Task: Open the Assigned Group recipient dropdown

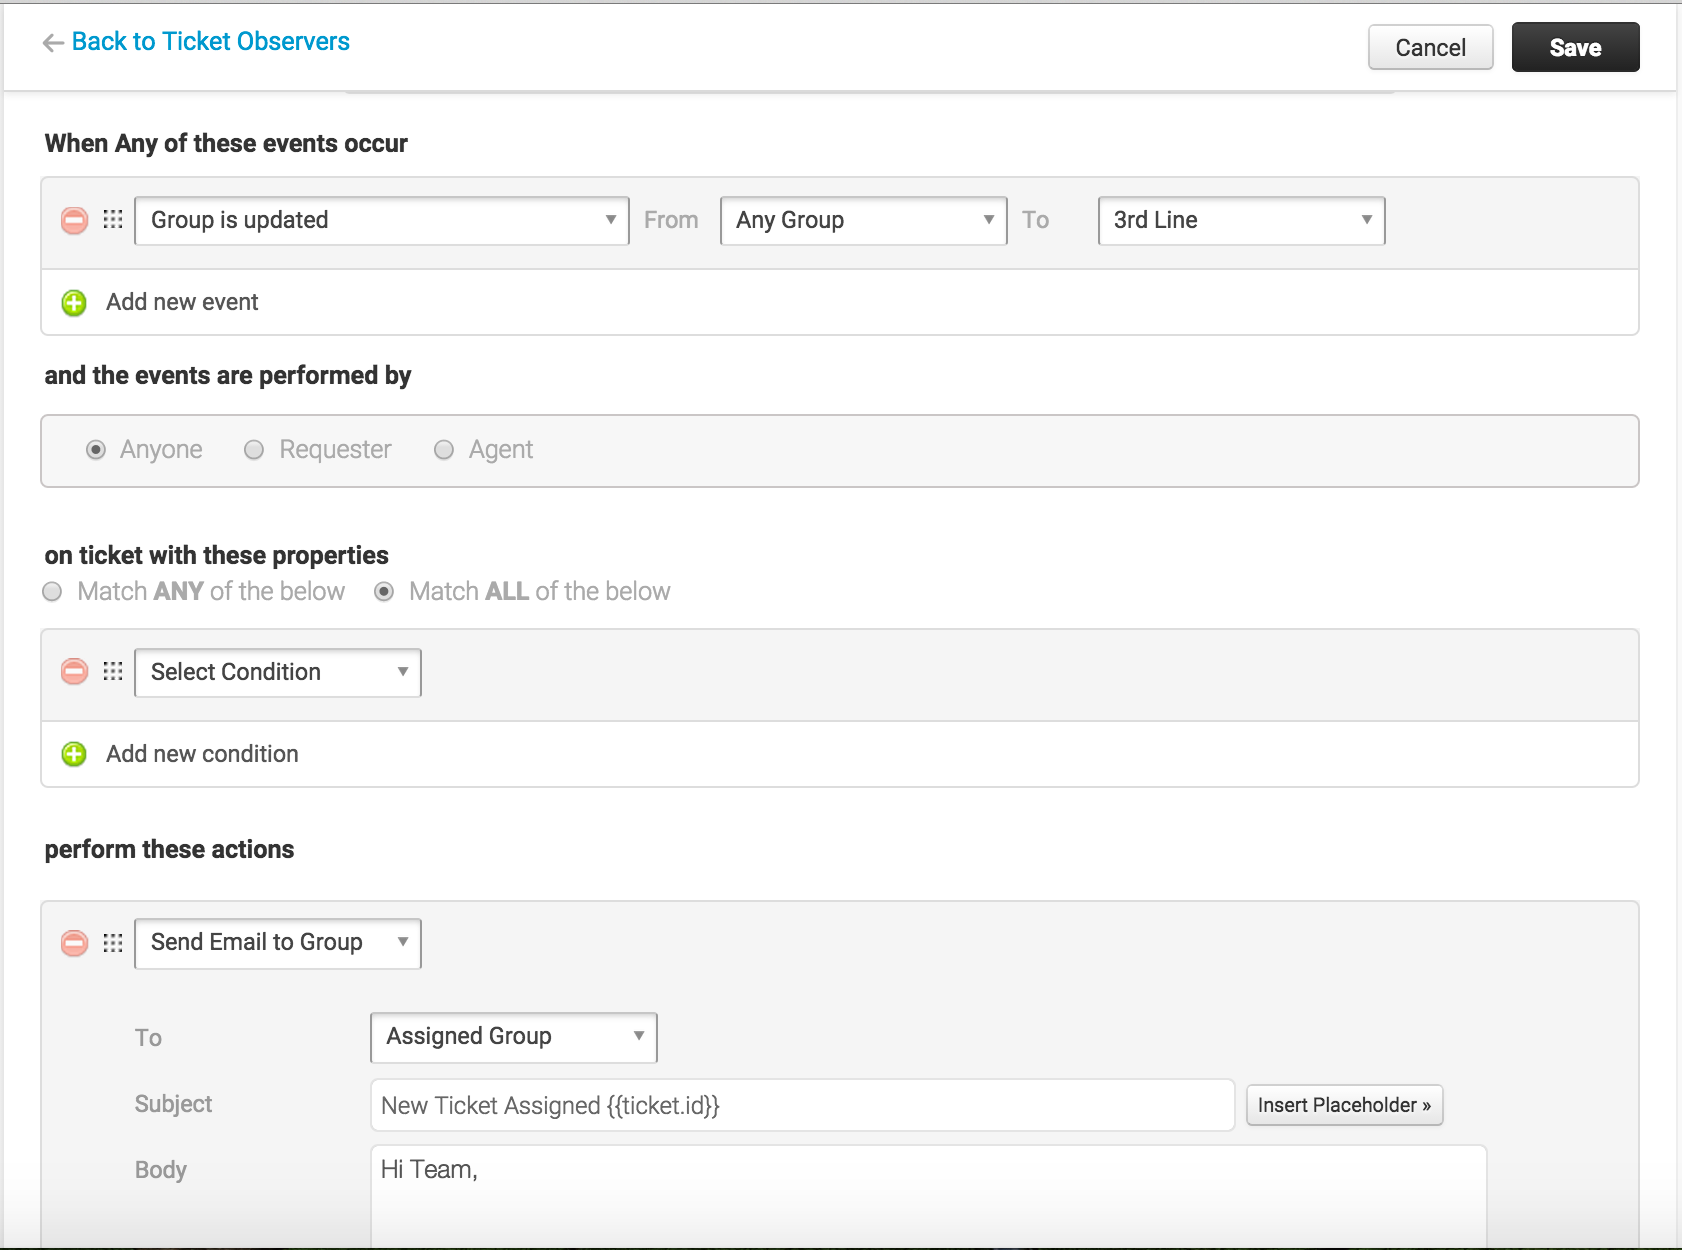Action: point(514,1038)
